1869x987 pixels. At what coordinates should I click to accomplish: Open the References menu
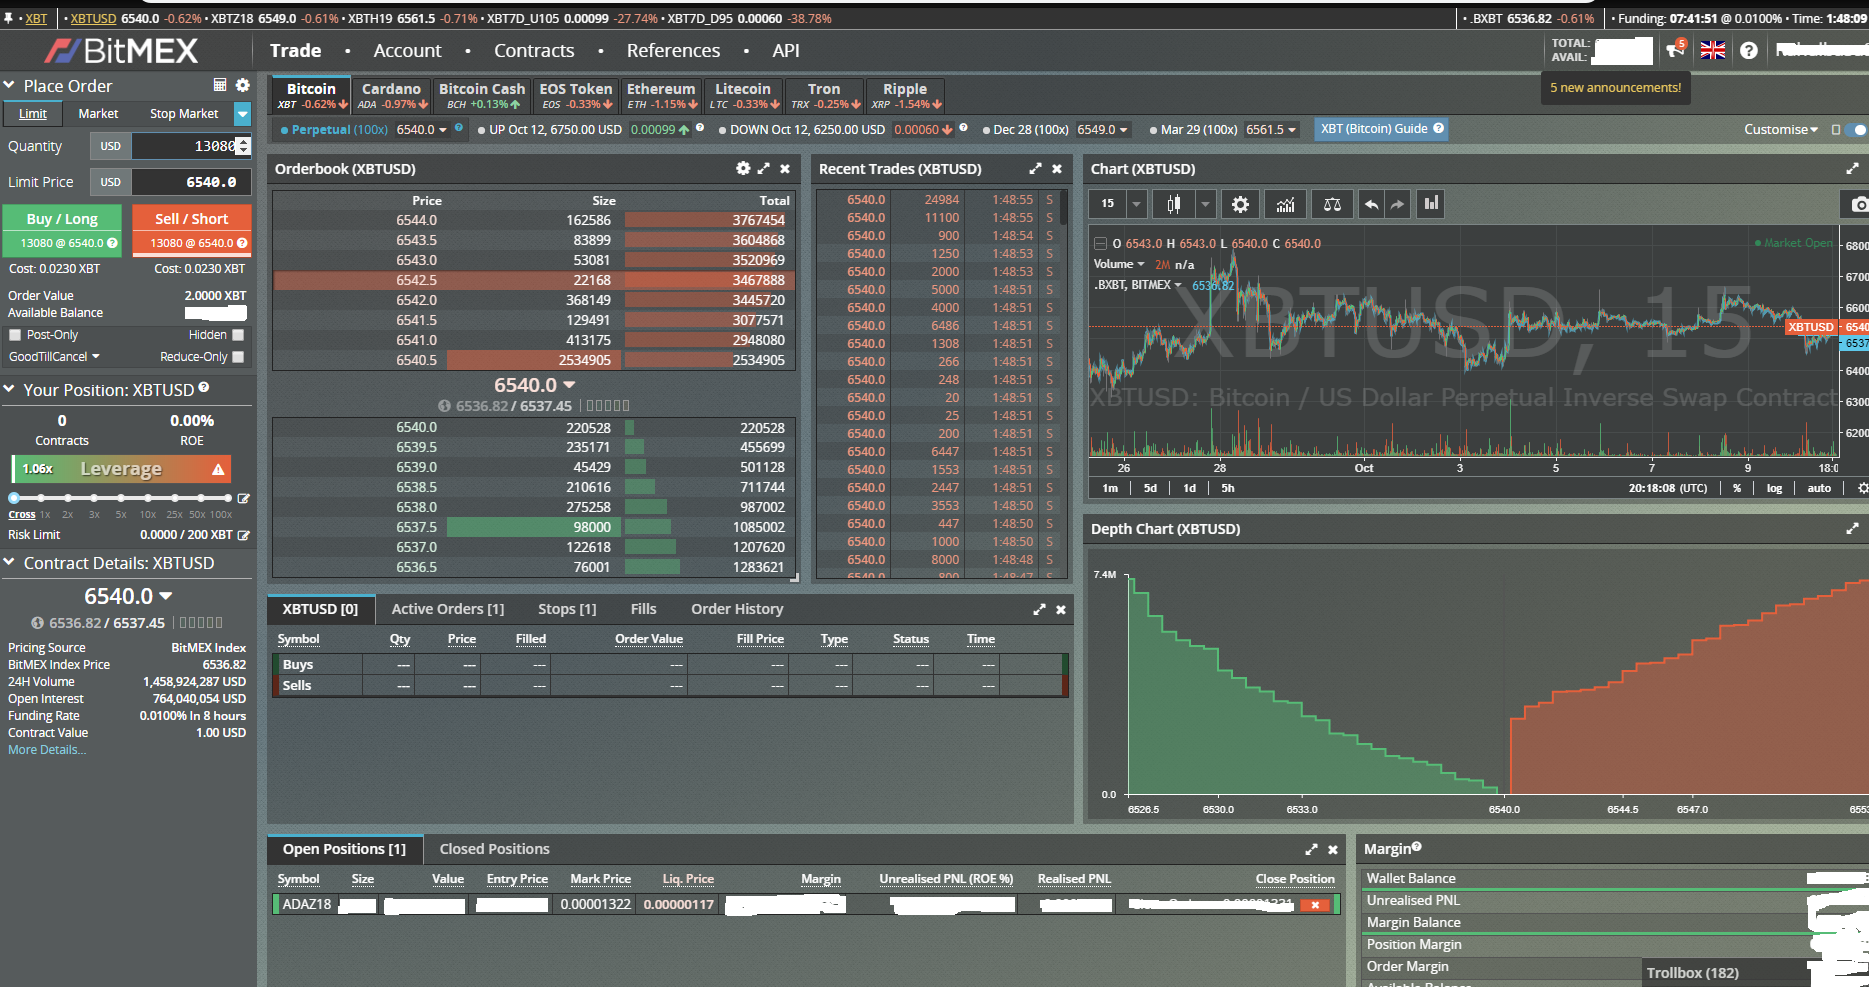[673, 50]
